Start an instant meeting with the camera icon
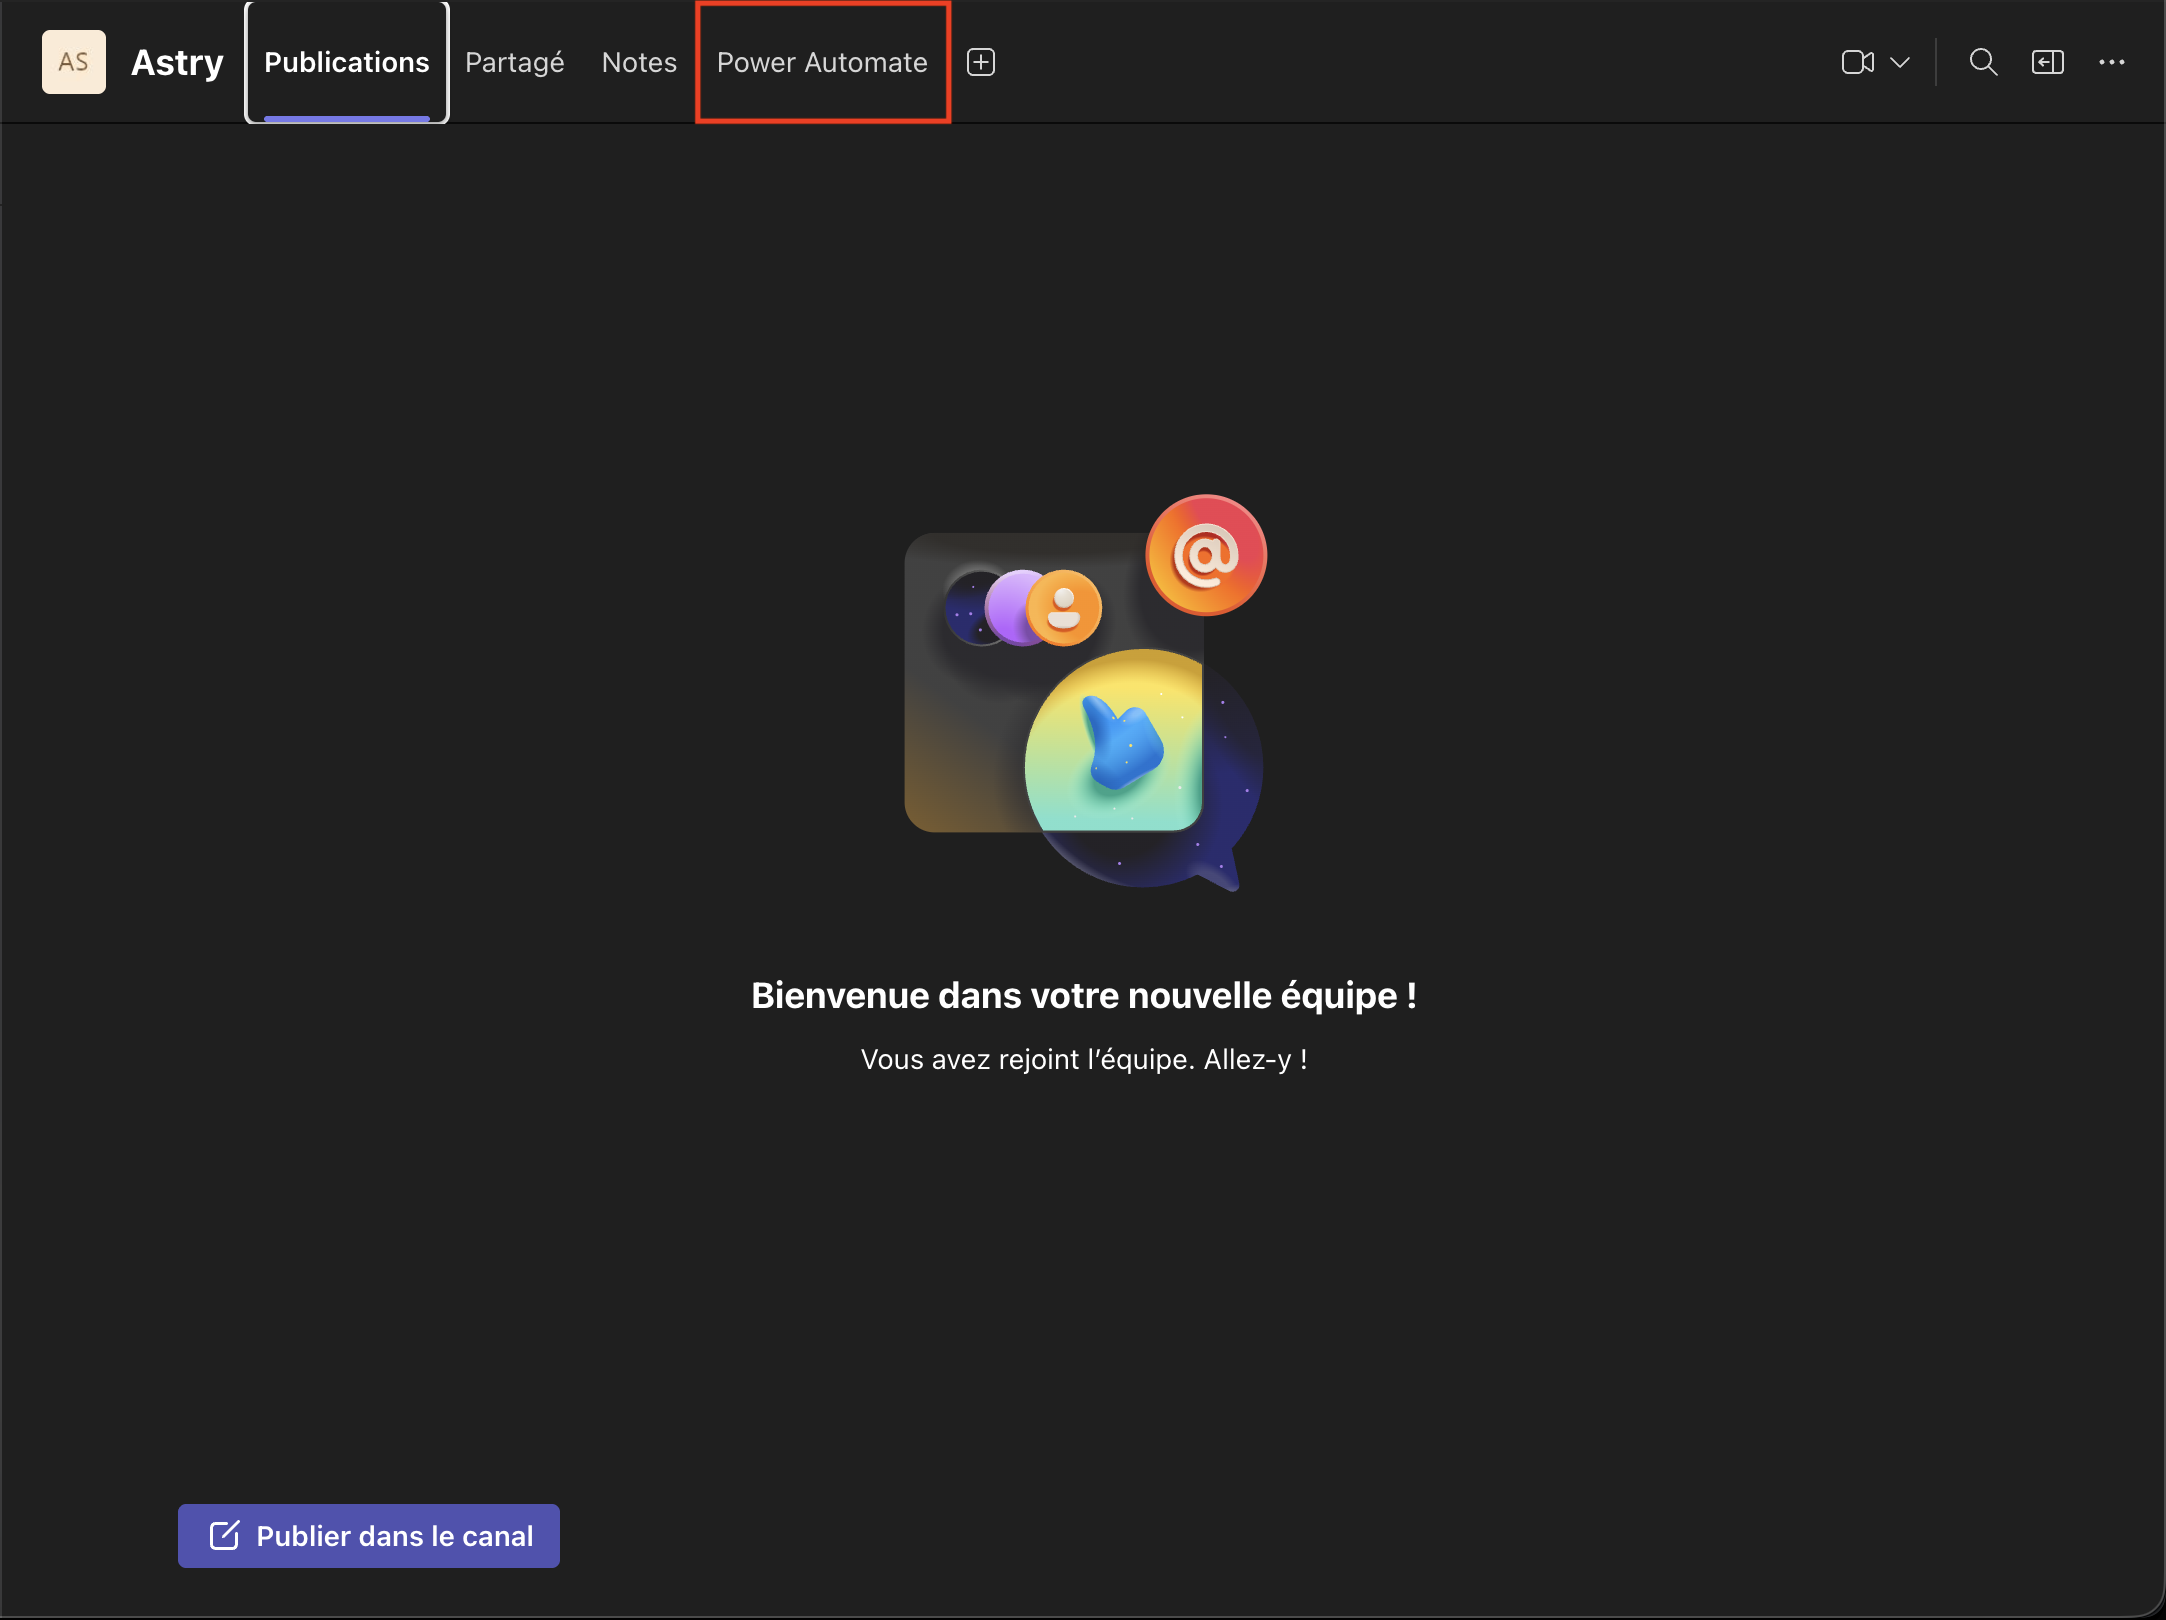Viewport: 2166px width, 1620px height. [1857, 61]
